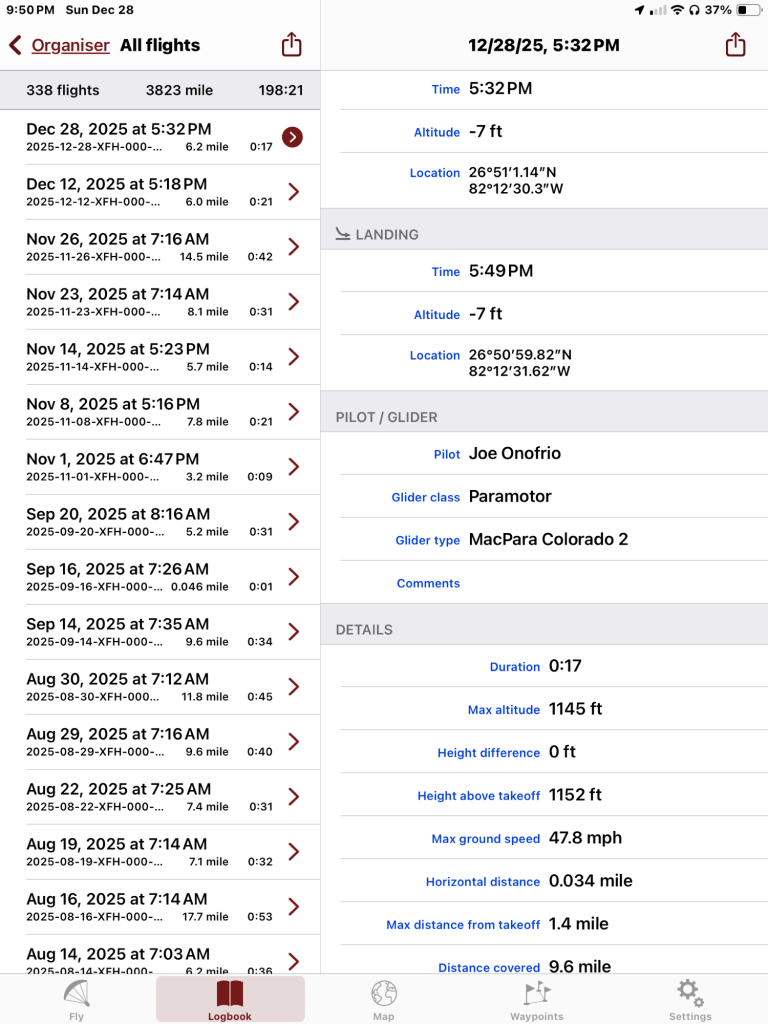Tap the back chevron beside Organiser

click(15, 45)
